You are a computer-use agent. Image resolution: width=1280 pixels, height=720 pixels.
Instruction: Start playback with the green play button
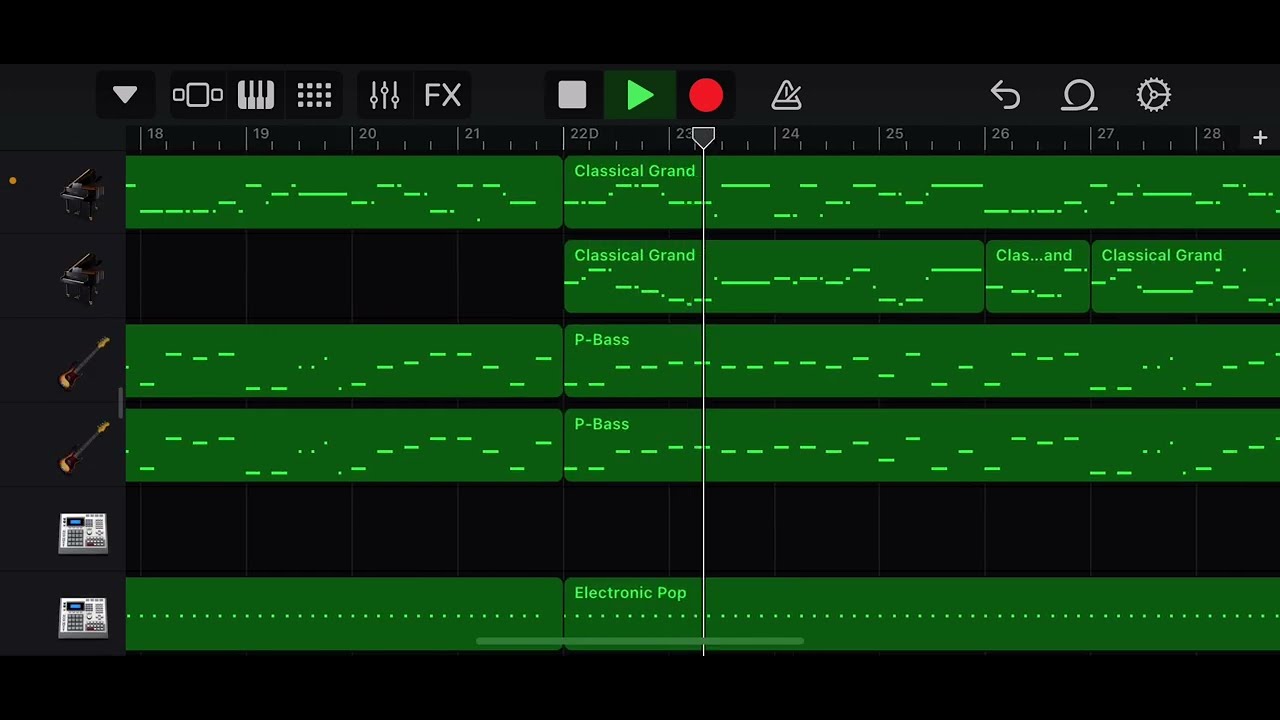point(640,95)
